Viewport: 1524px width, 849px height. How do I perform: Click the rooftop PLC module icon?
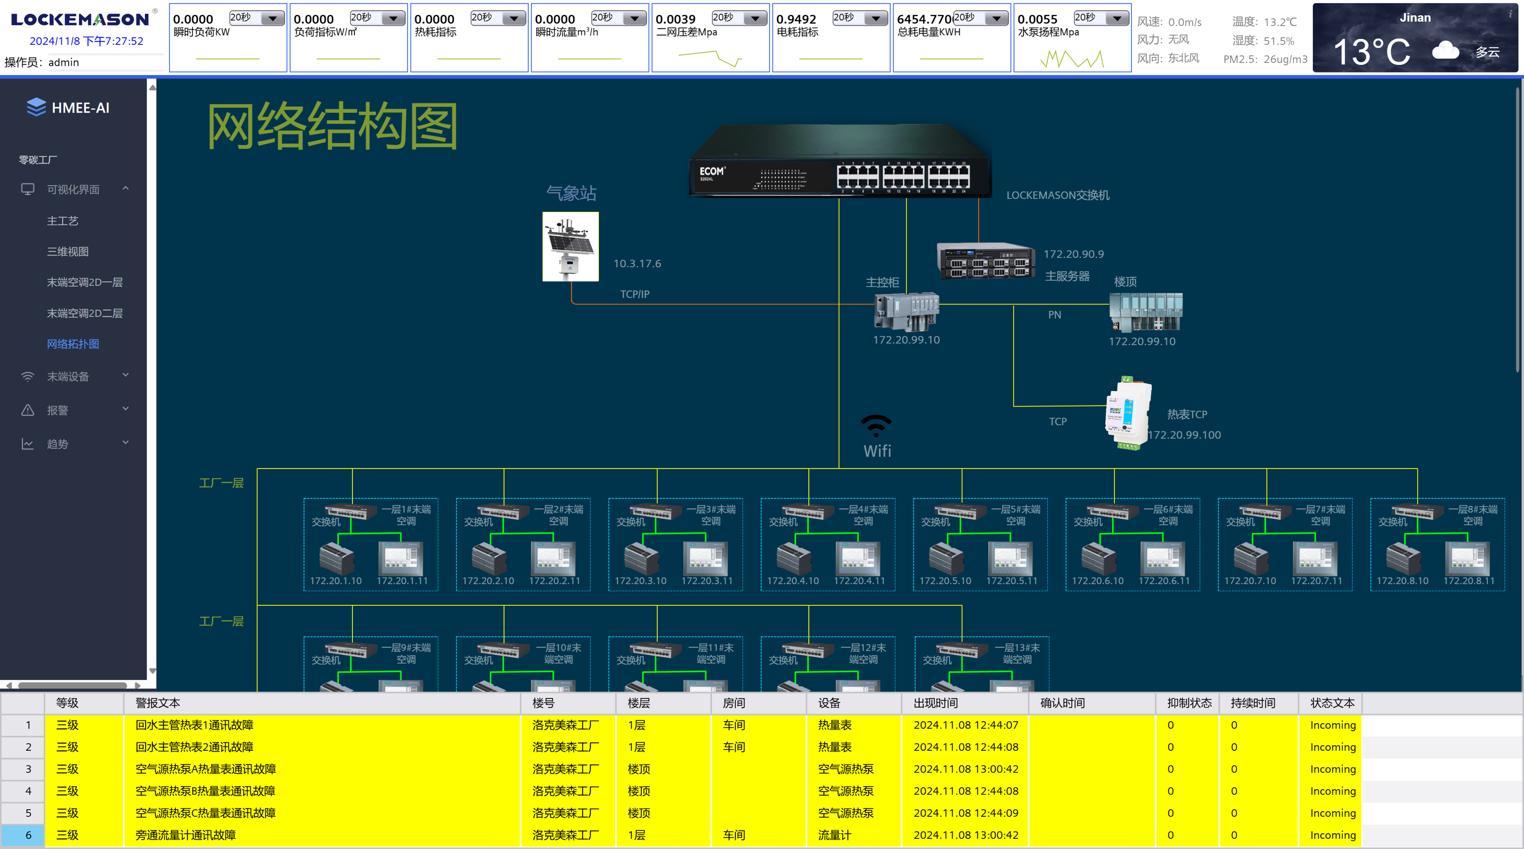click(x=1146, y=312)
